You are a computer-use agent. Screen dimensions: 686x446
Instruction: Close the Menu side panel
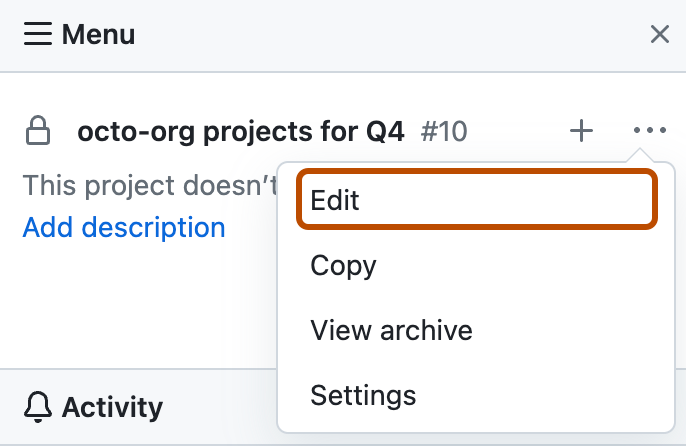tap(660, 35)
